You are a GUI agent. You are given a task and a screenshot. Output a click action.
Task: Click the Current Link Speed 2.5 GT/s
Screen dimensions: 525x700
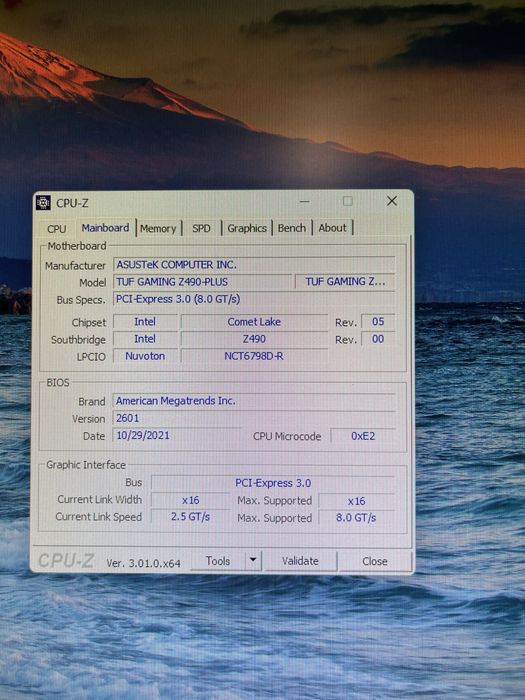tap(191, 517)
